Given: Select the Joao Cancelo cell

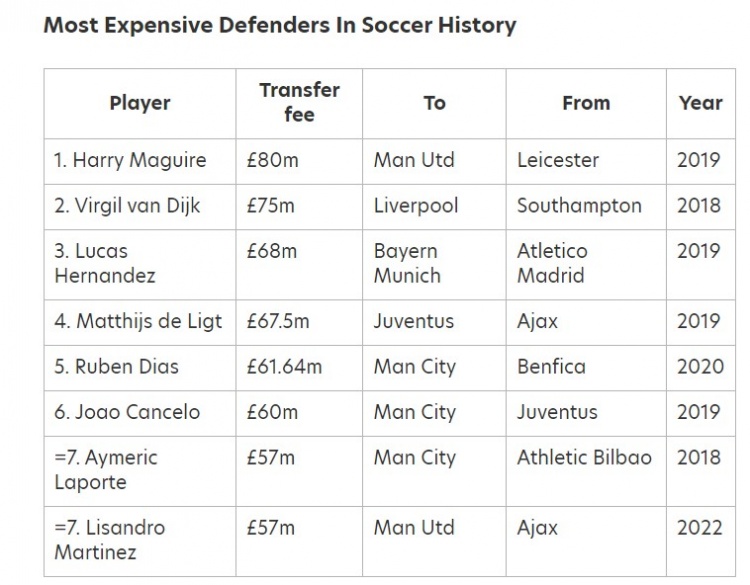Looking at the screenshot, I should [127, 412].
